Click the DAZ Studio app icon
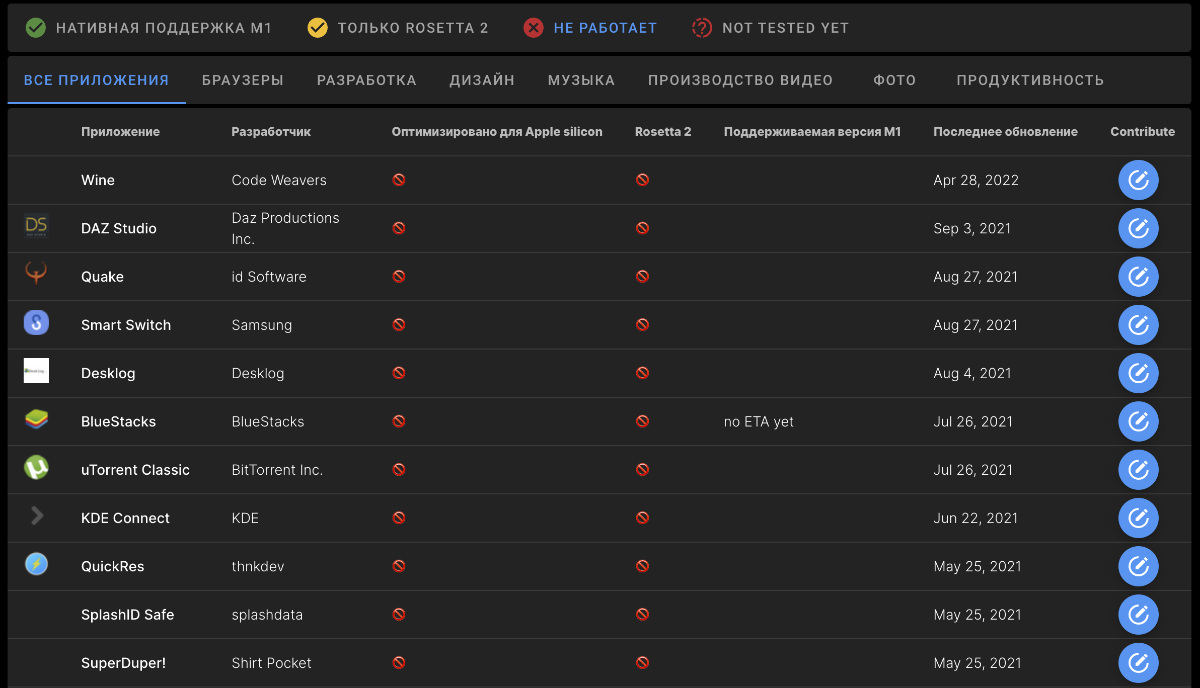Viewport: 1200px width, 688px height. [x=36, y=227]
